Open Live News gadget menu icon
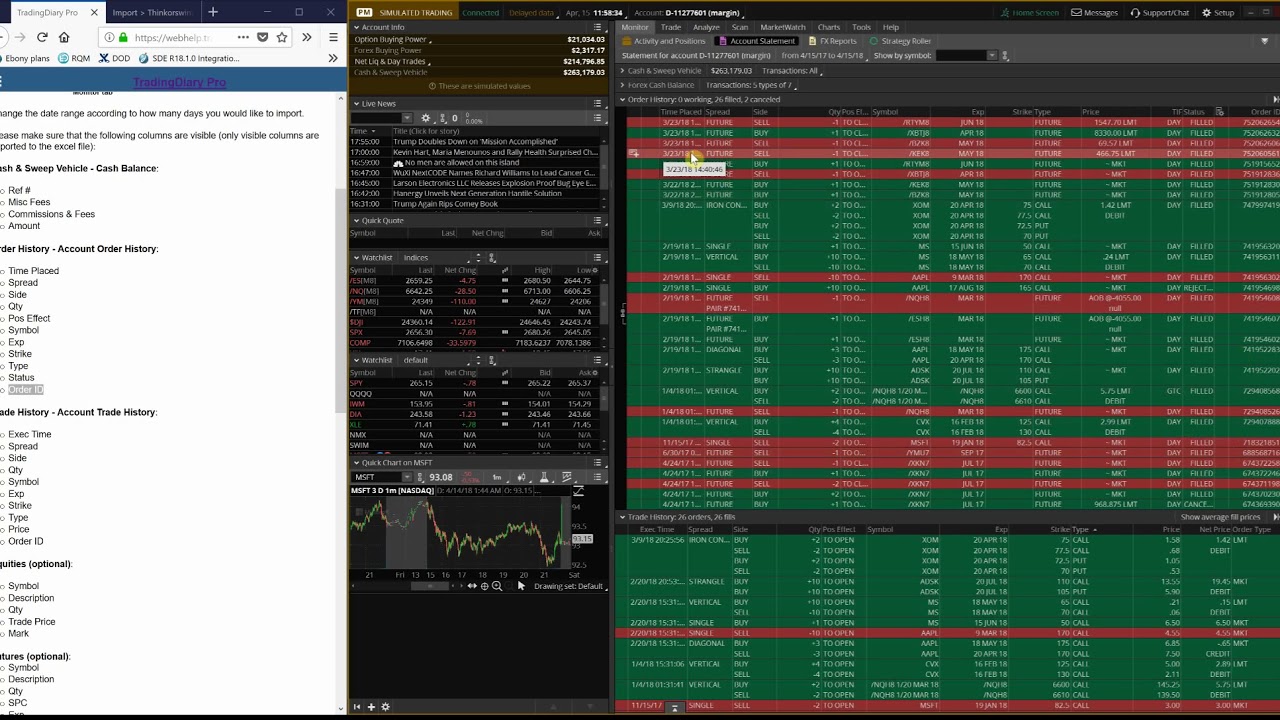Viewport: 1280px width, 720px height. click(x=598, y=103)
